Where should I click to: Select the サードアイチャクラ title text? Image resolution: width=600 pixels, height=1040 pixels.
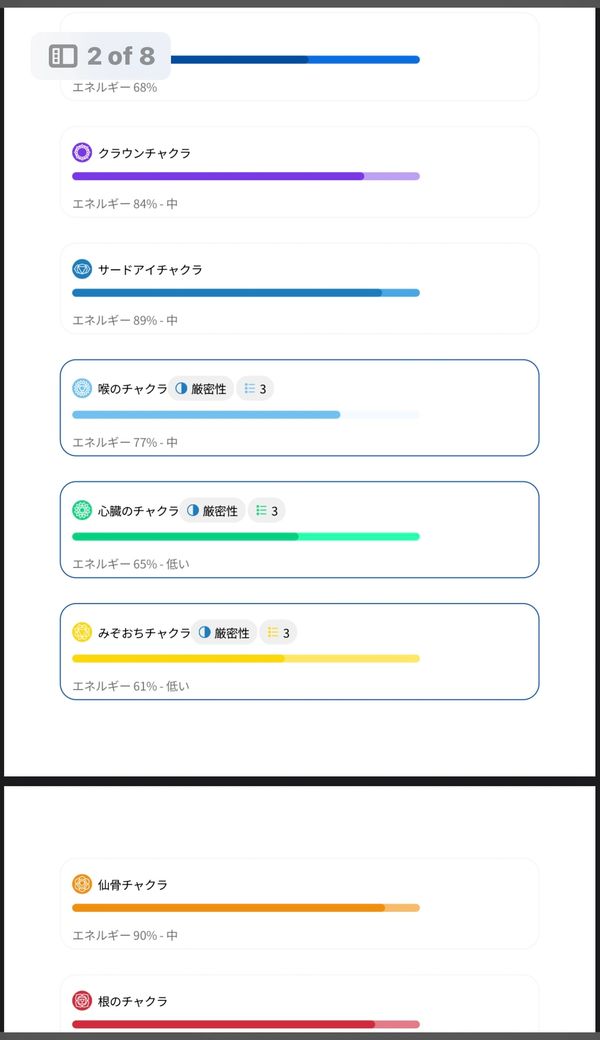[x=150, y=269]
